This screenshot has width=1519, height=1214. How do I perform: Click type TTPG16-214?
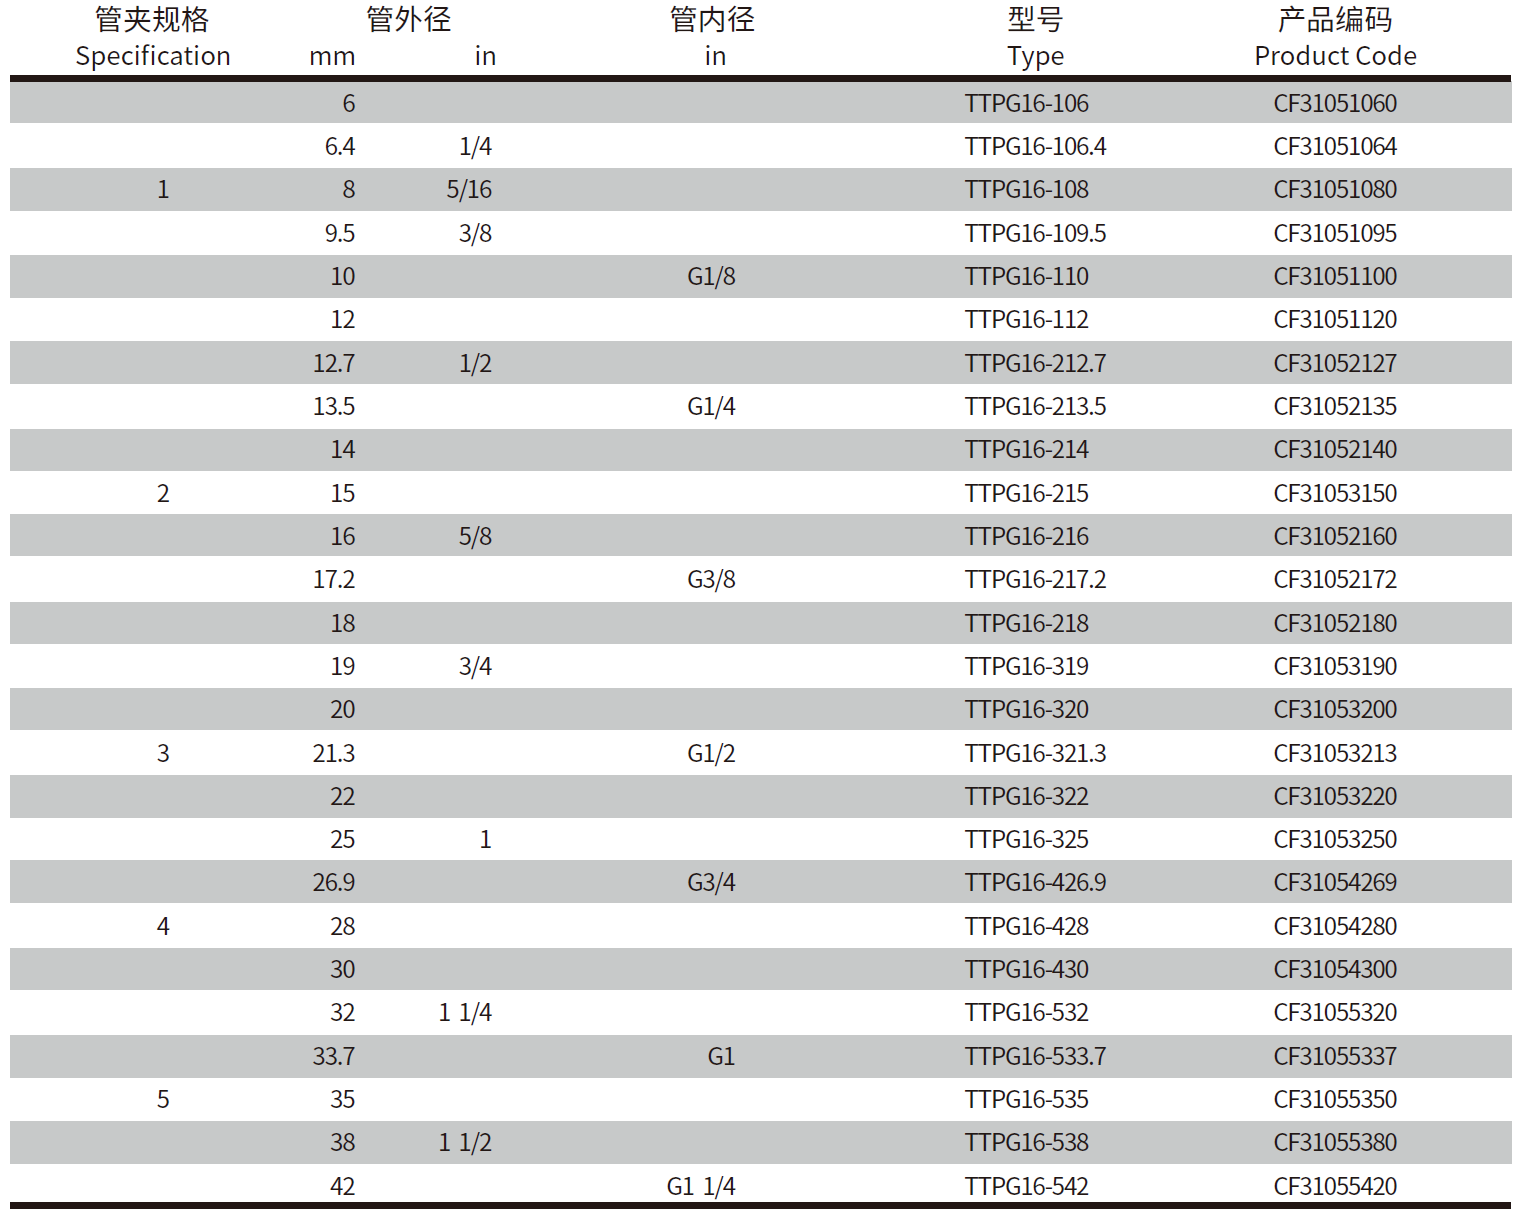coord(1026,449)
